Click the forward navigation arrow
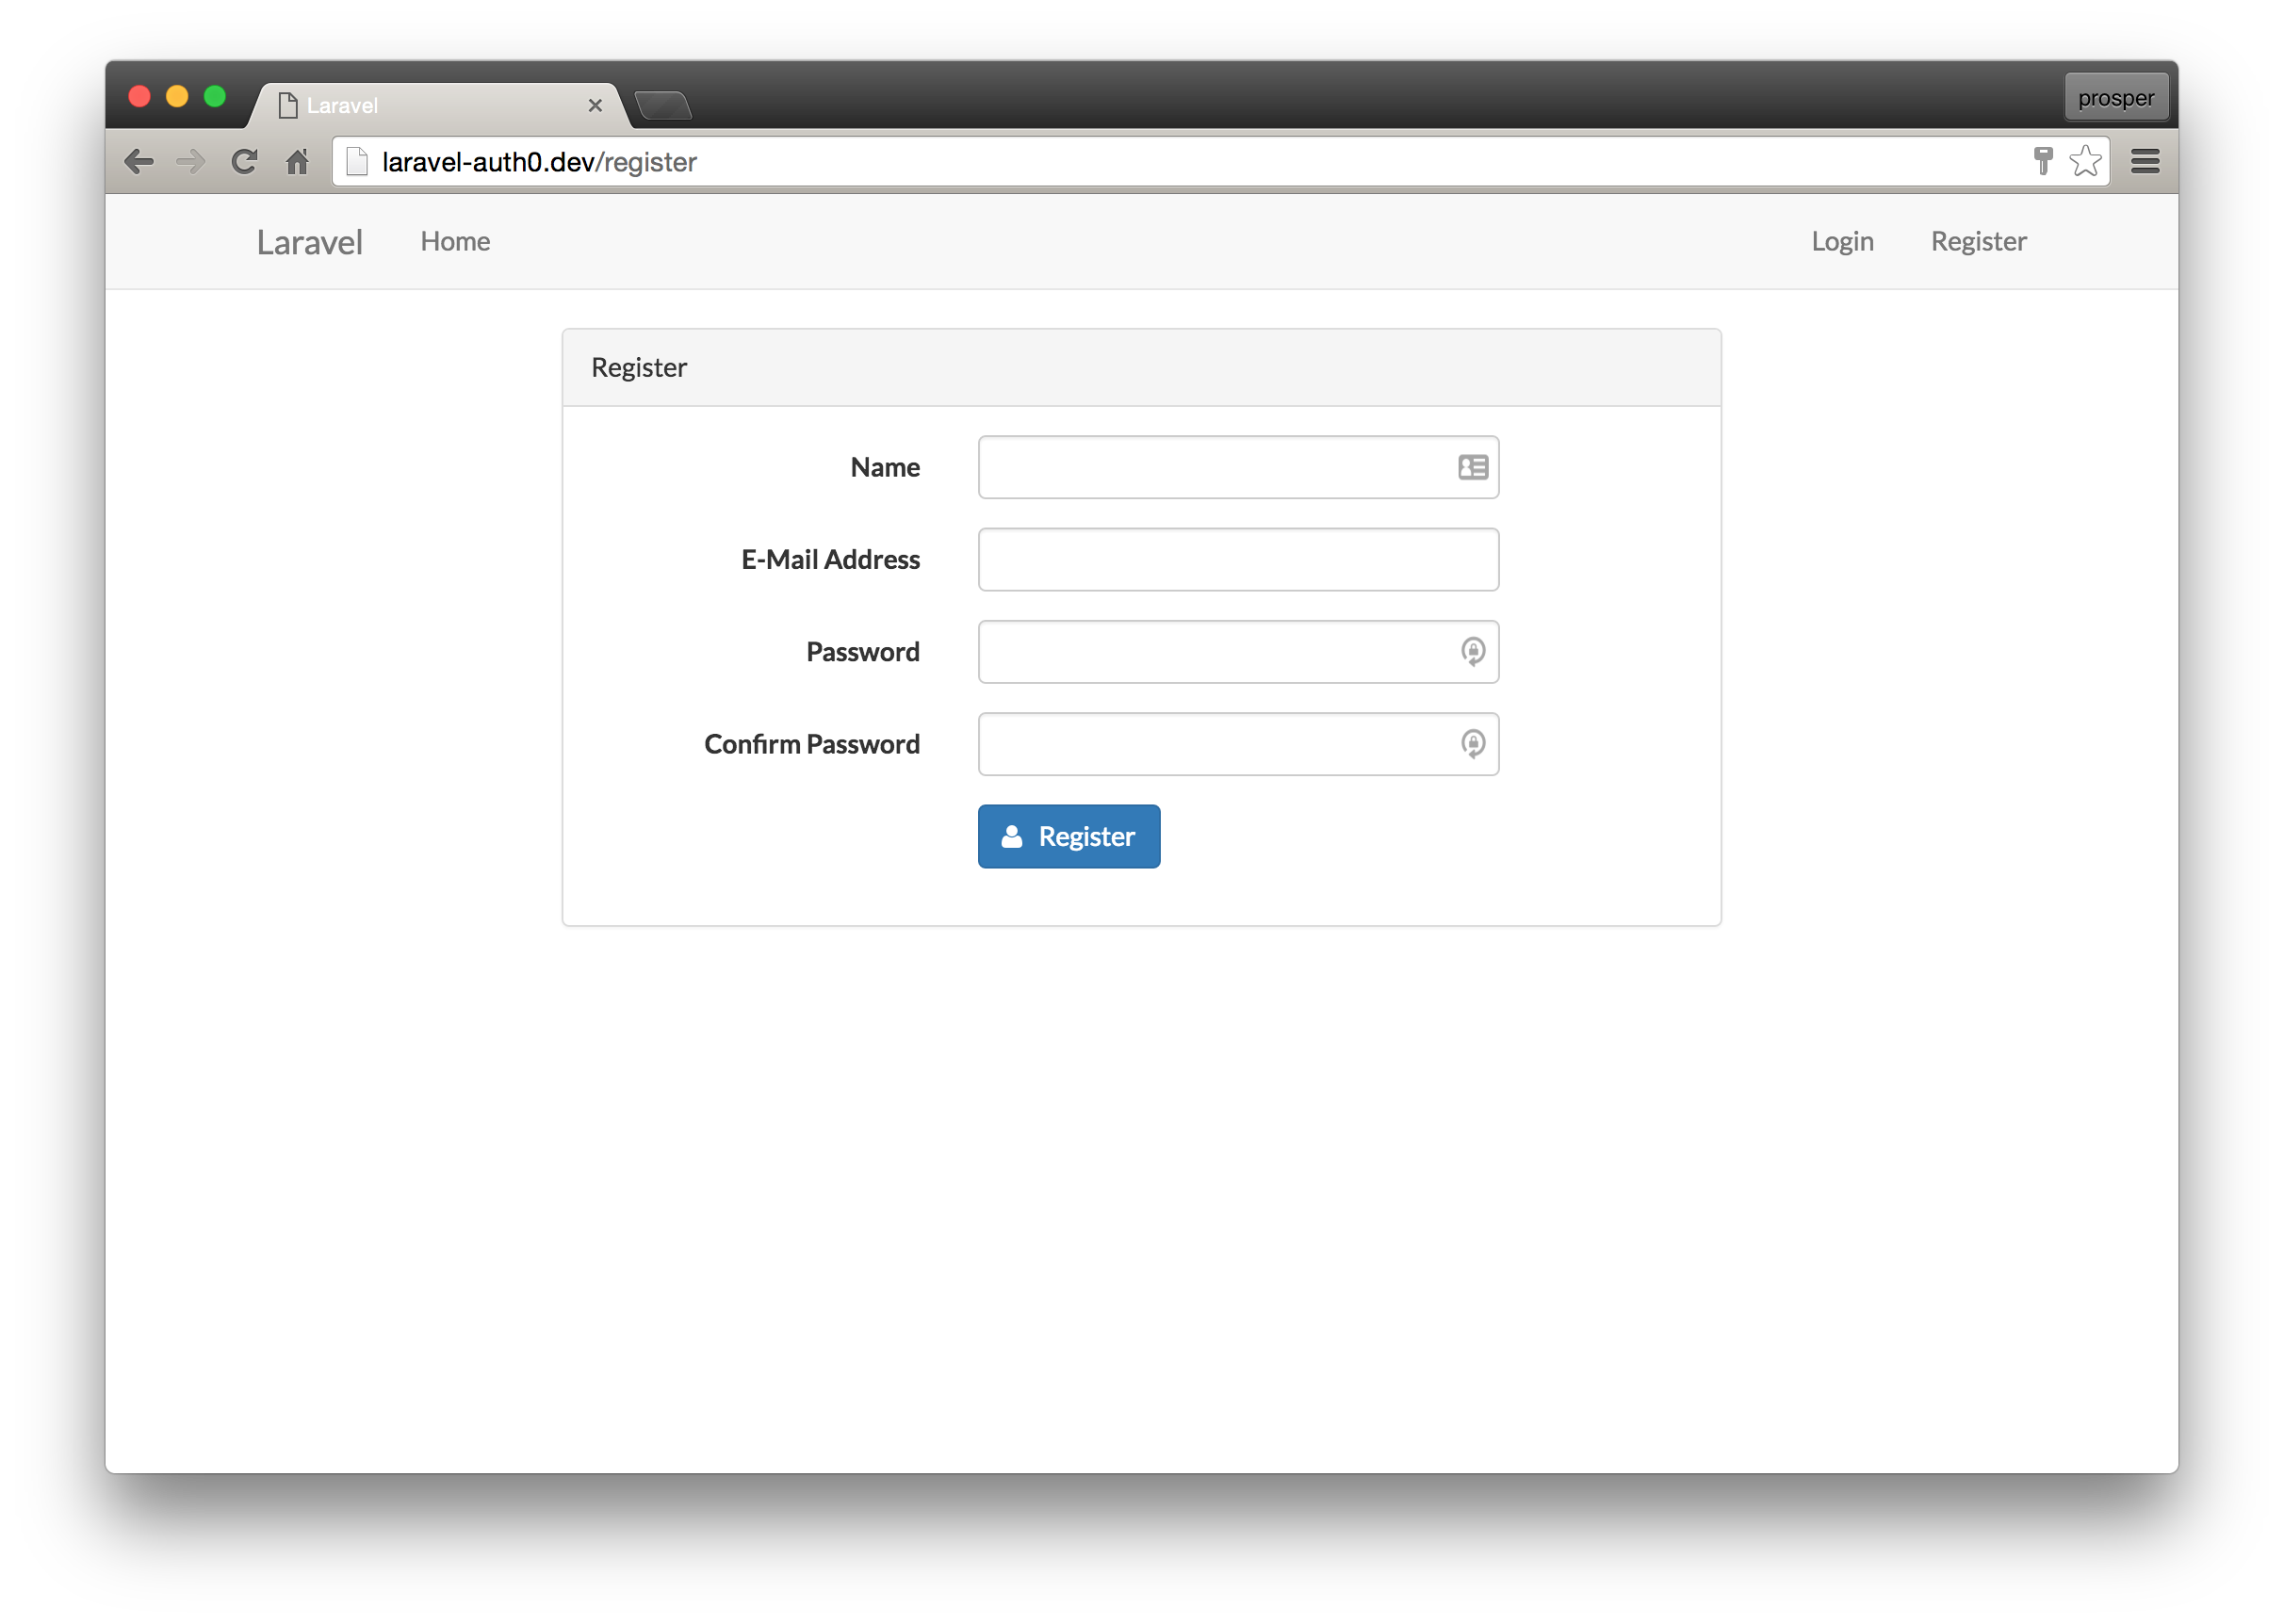The height and width of the screenshot is (1624, 2284). click(x=190, y=161)
